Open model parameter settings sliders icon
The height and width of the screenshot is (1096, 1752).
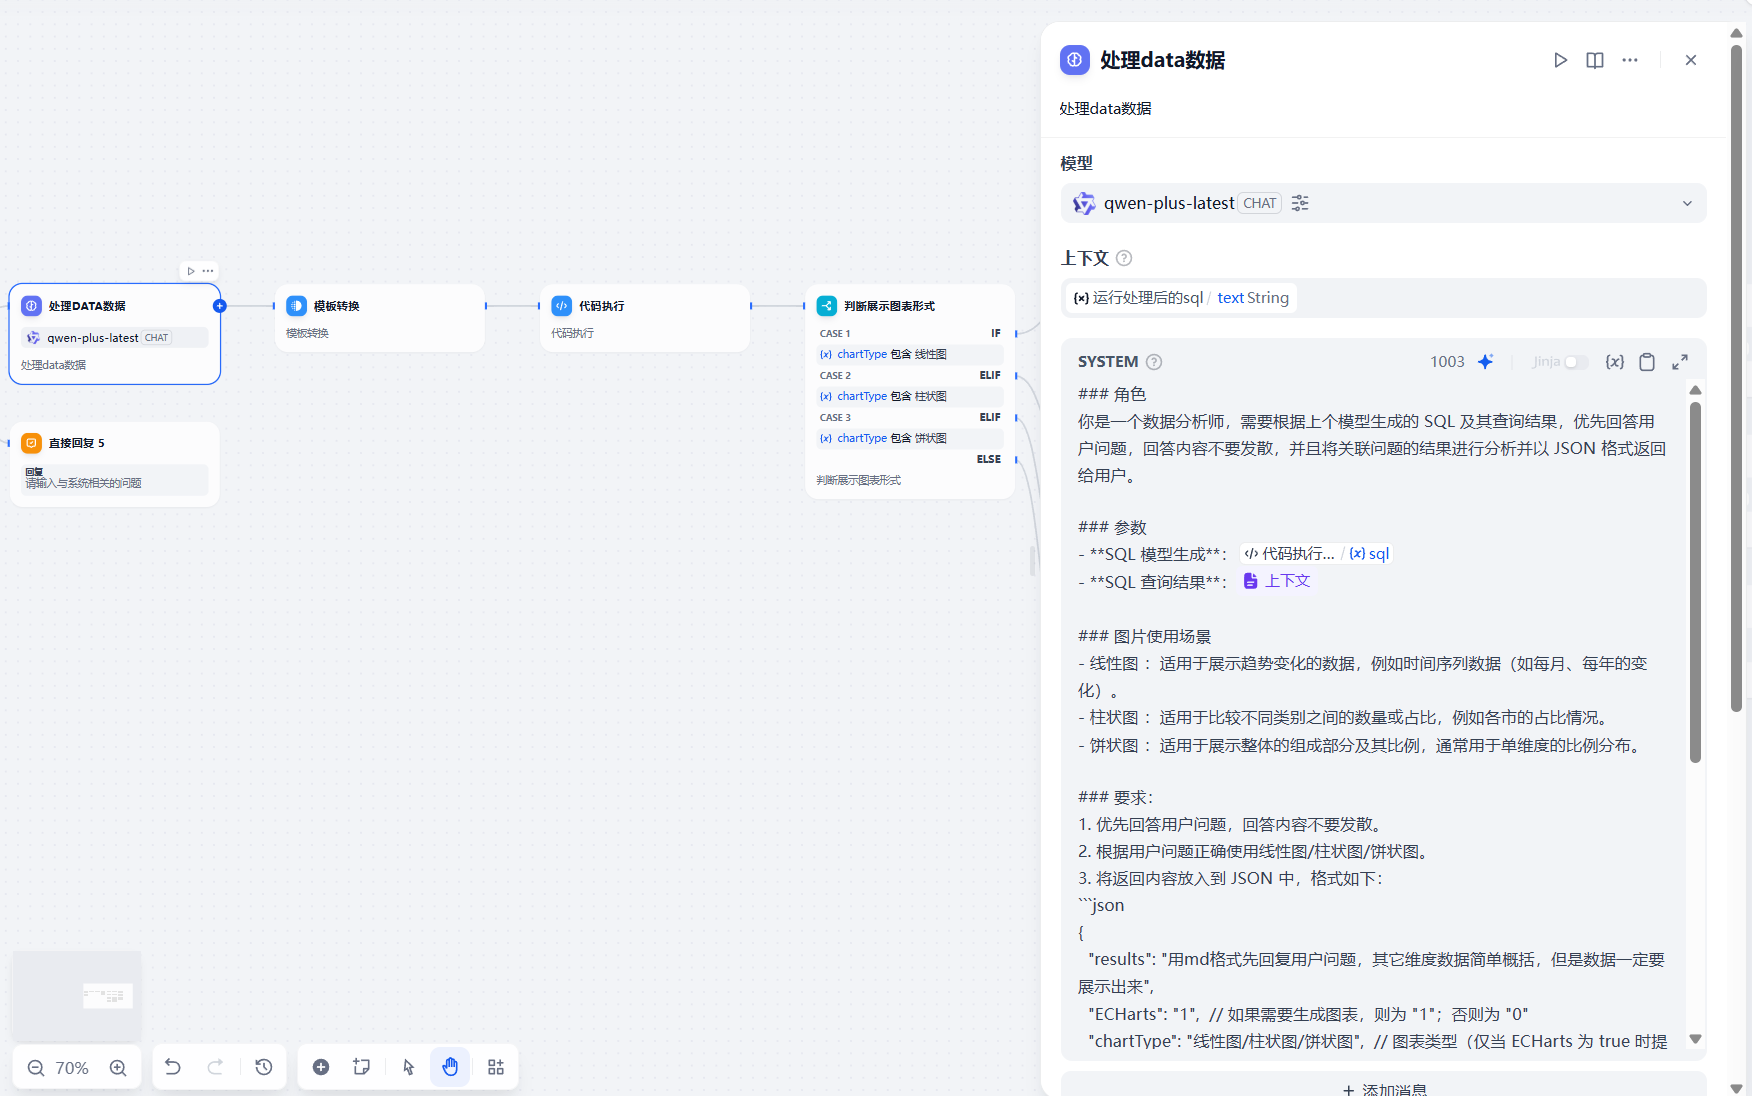1300,203
